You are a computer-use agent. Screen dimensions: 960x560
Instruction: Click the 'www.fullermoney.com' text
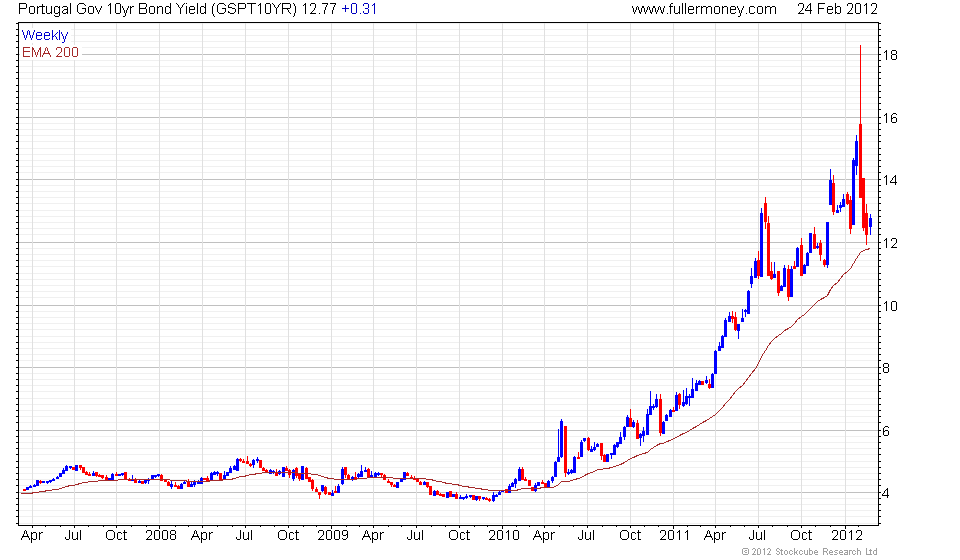pos(704,9)
